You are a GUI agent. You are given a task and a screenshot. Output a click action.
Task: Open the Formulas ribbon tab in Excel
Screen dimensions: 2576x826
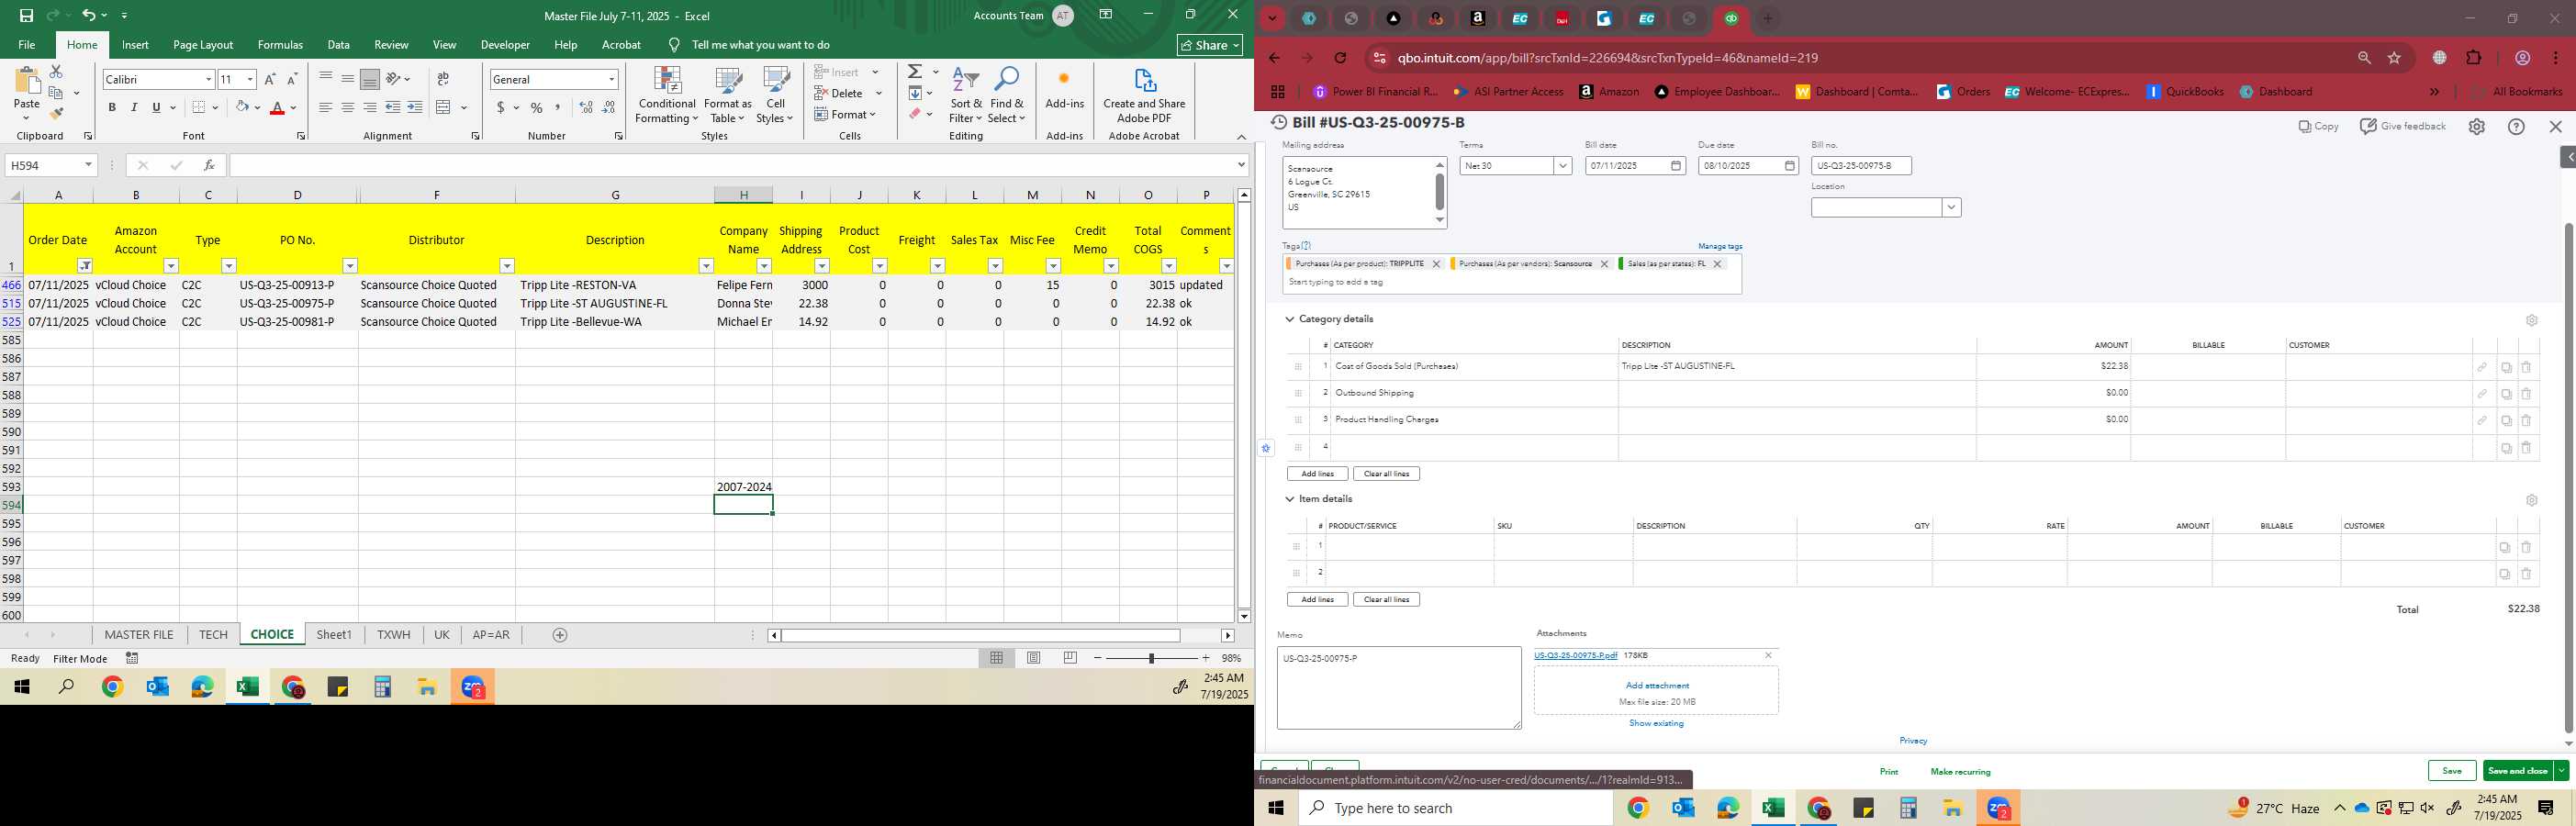pos(280,45)
